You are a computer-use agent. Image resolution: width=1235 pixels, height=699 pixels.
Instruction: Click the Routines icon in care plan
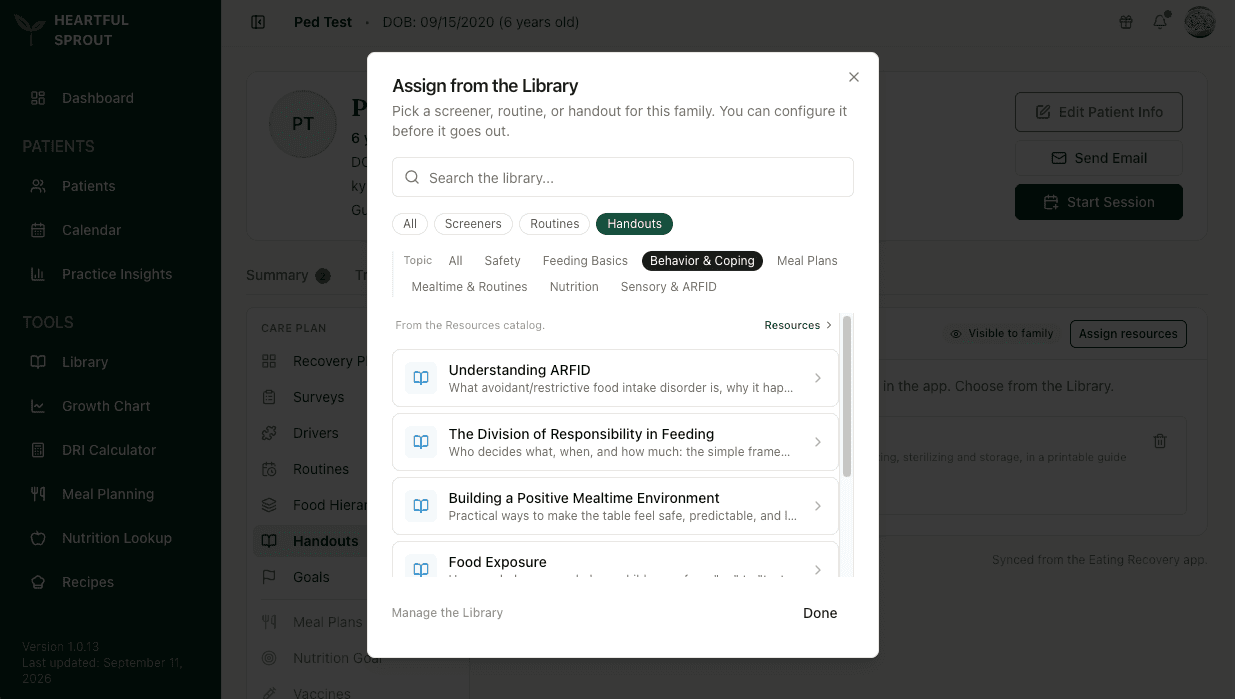[x=269, y=469]
